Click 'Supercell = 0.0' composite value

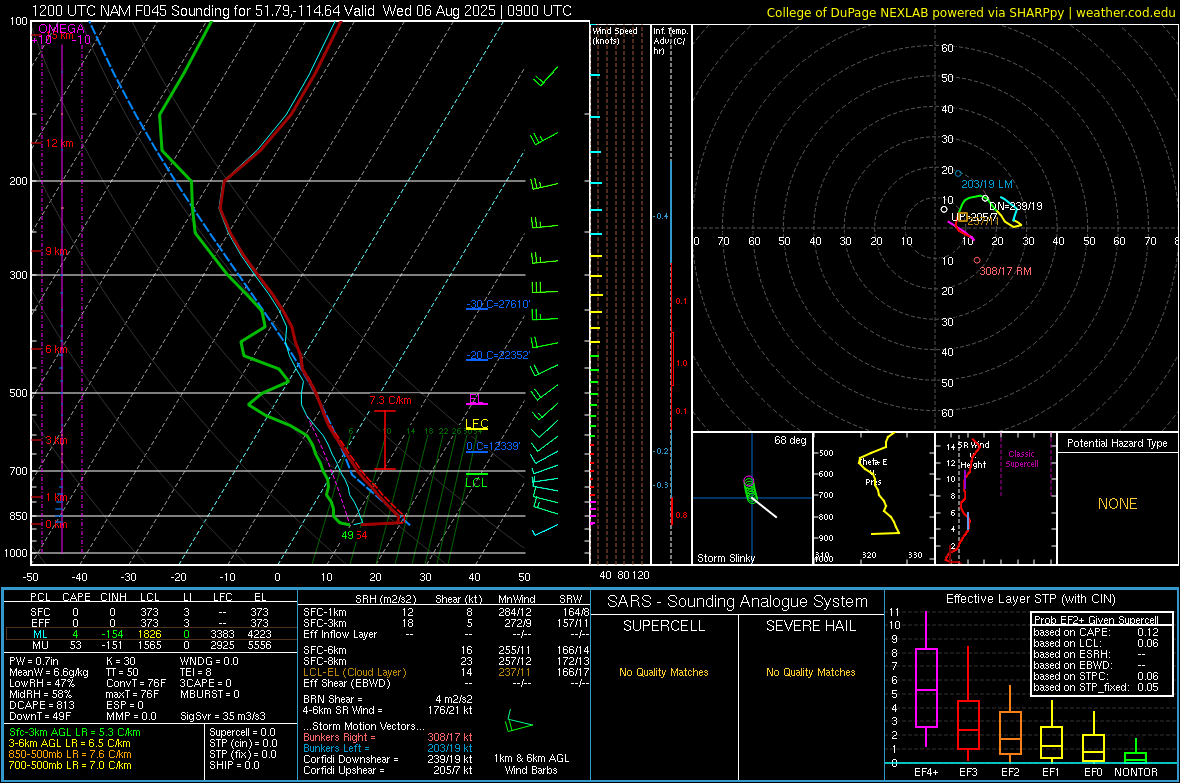click(x=242, y=732)
